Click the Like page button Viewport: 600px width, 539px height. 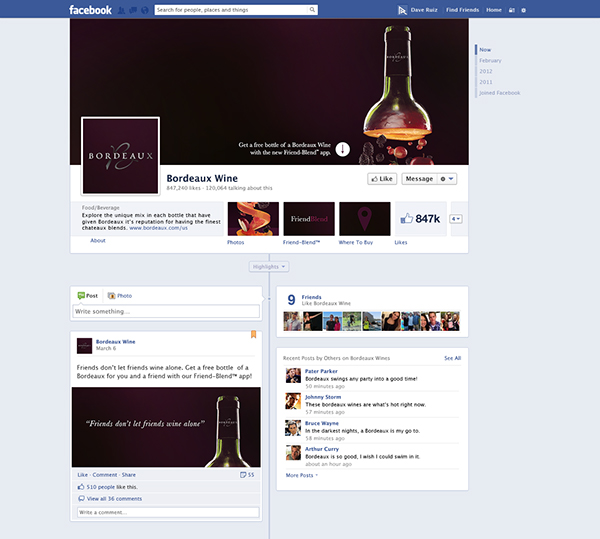tap(382, 179)
